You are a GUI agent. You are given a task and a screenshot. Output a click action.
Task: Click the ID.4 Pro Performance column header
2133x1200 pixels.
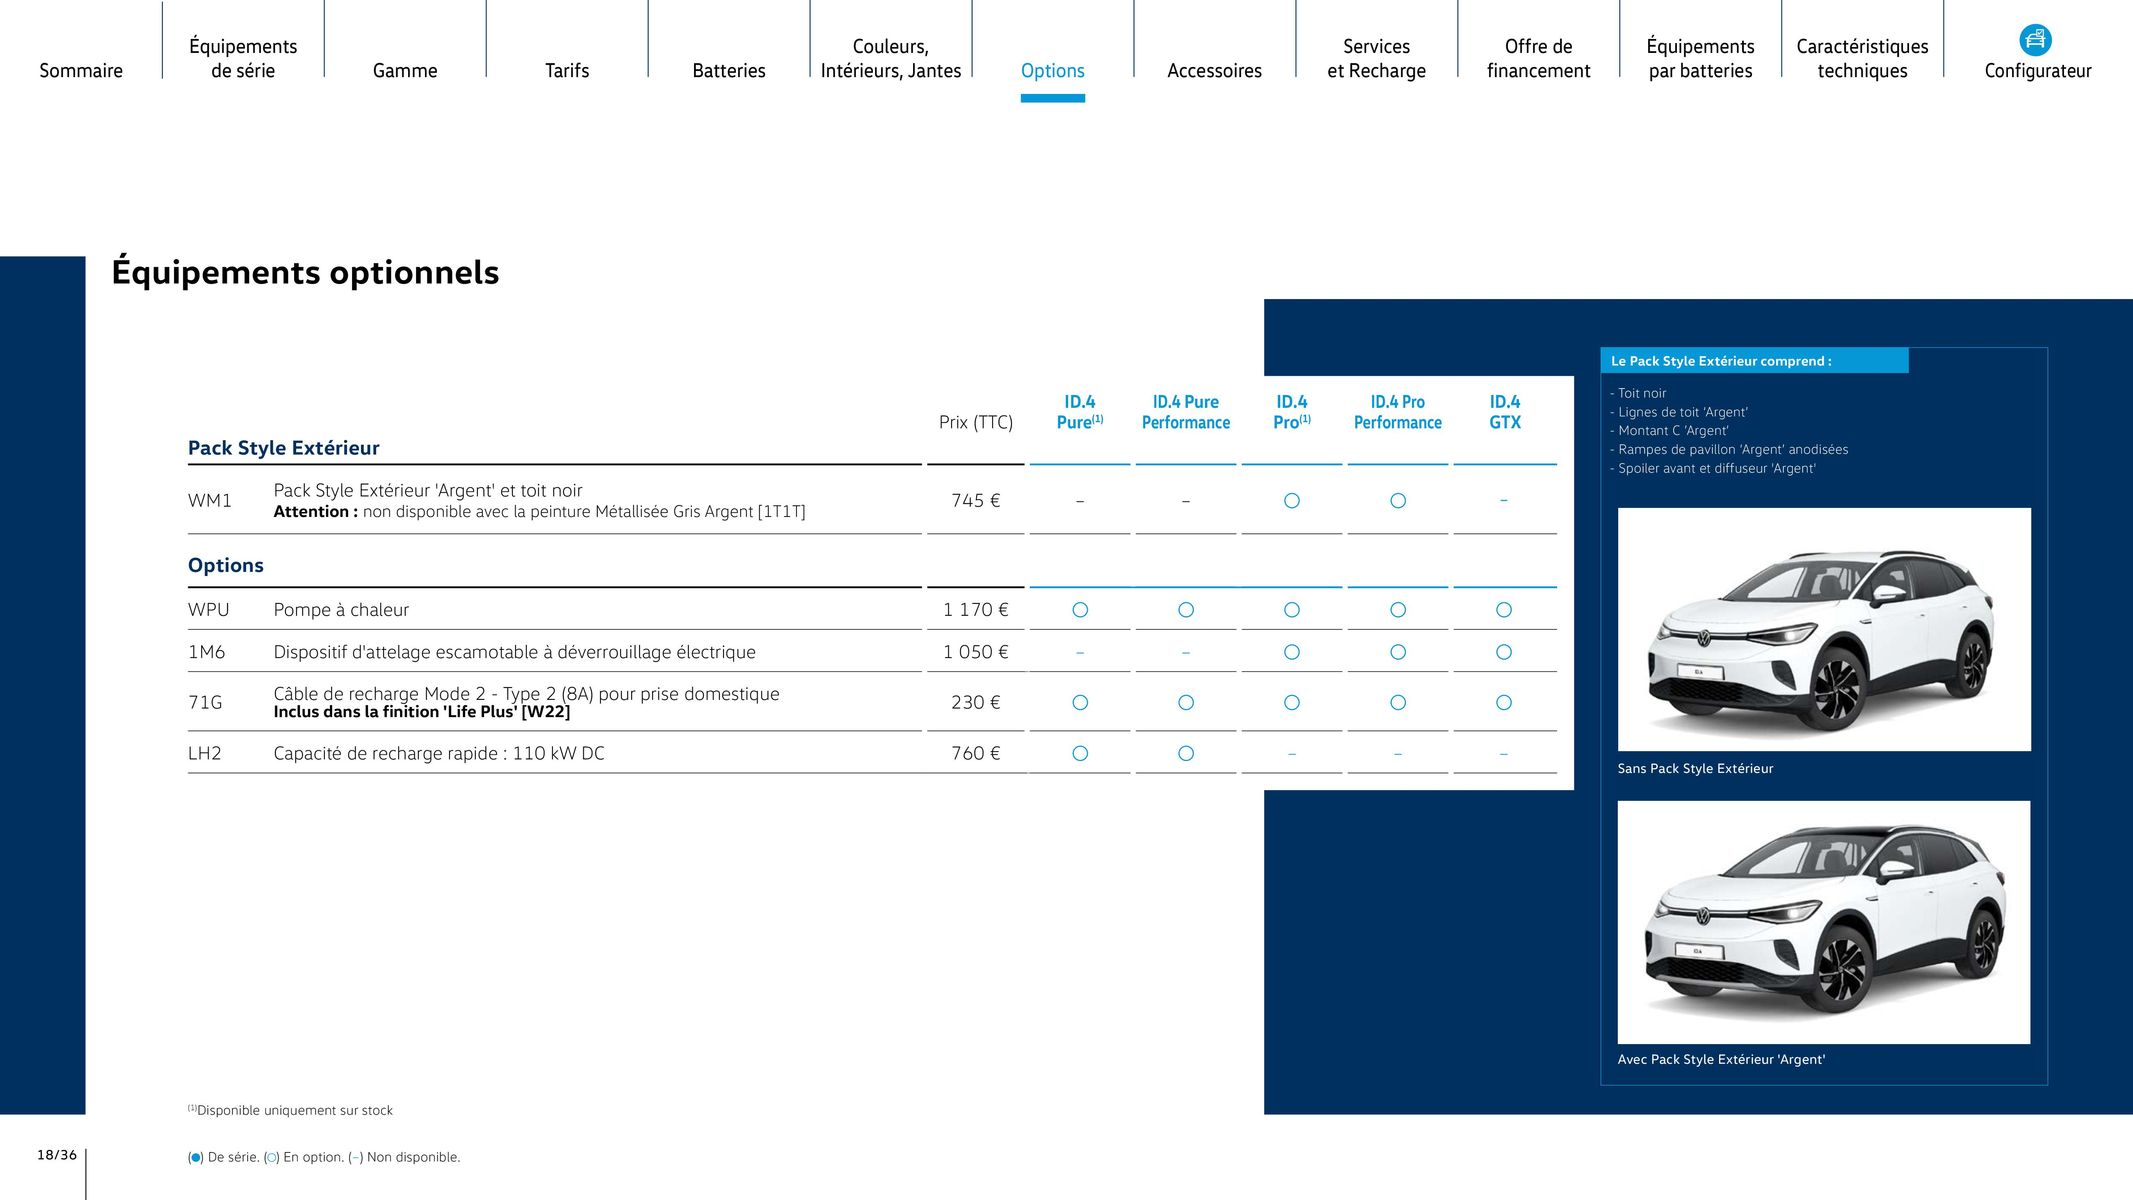[1398, 412]
